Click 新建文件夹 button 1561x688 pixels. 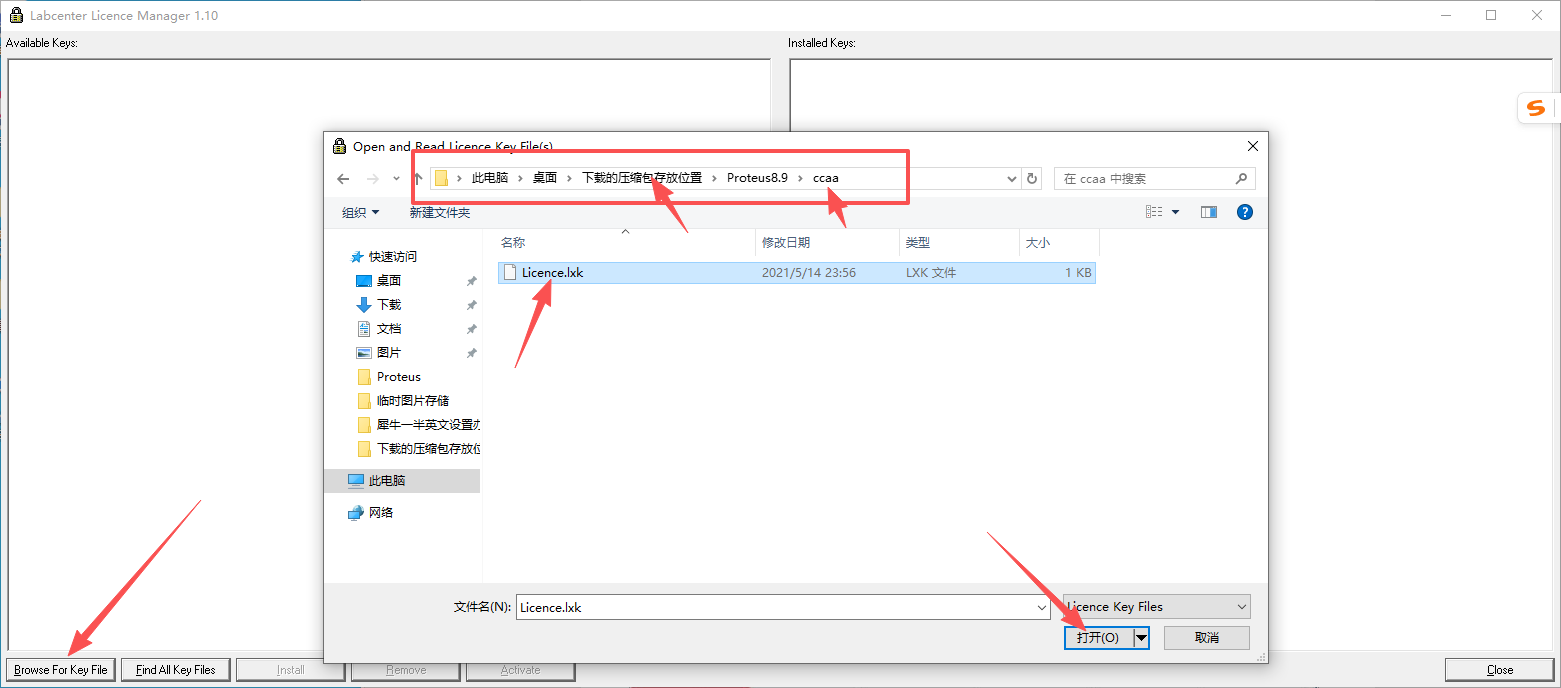[439, 212]
